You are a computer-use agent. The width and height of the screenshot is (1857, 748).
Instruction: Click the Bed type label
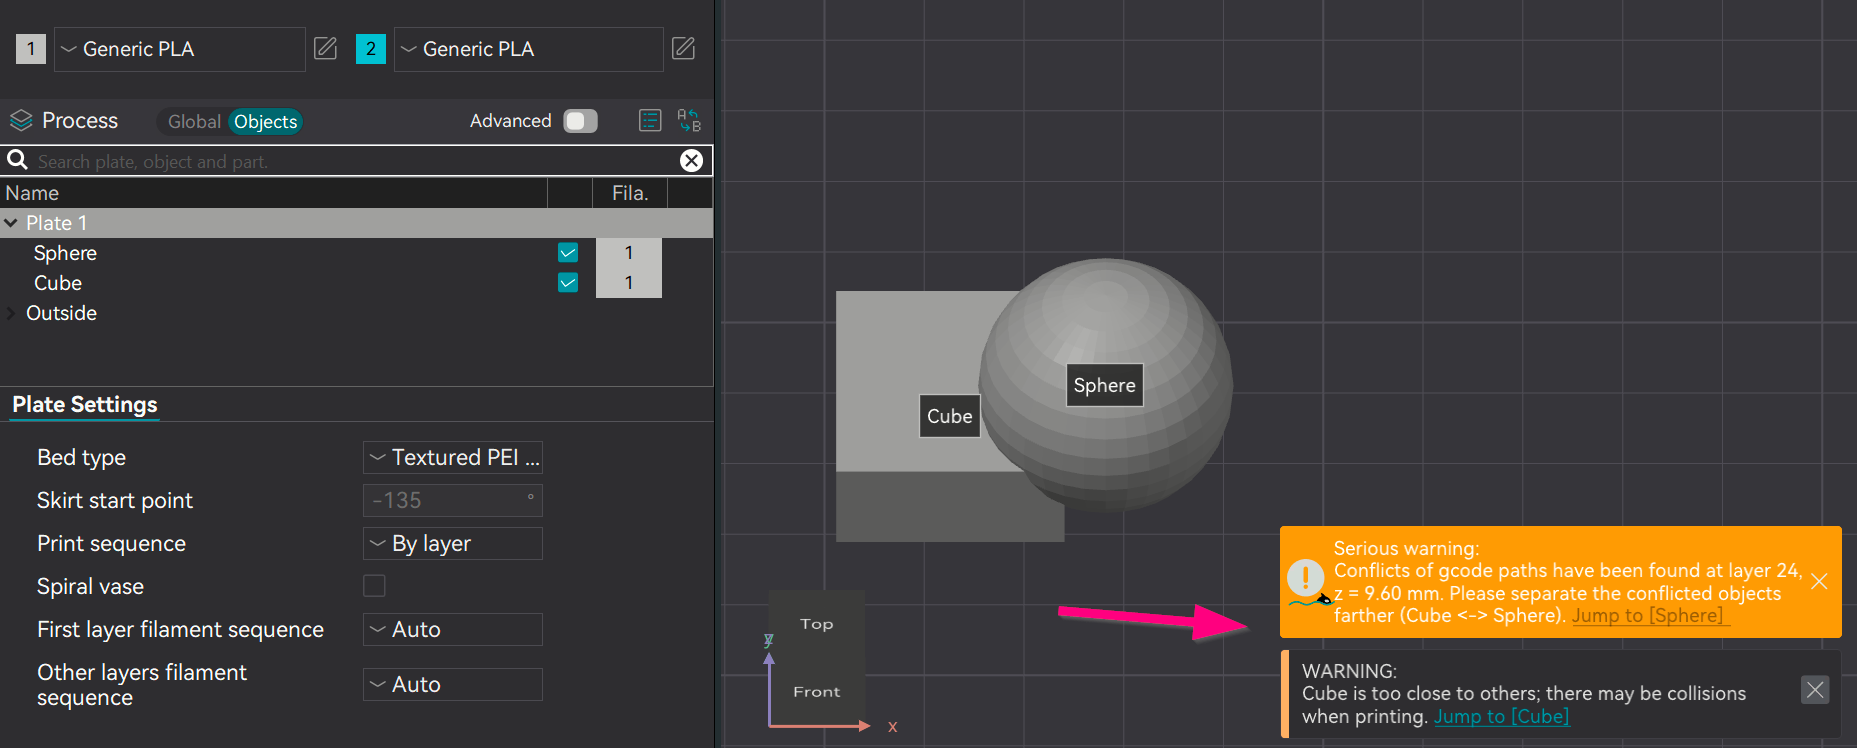[x=81, y=457]
